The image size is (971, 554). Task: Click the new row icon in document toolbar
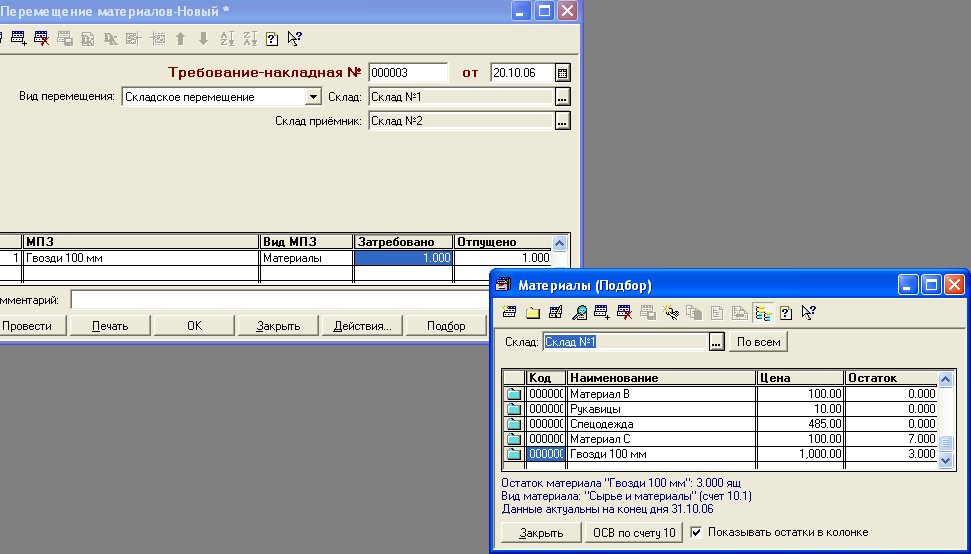[19, 38]
